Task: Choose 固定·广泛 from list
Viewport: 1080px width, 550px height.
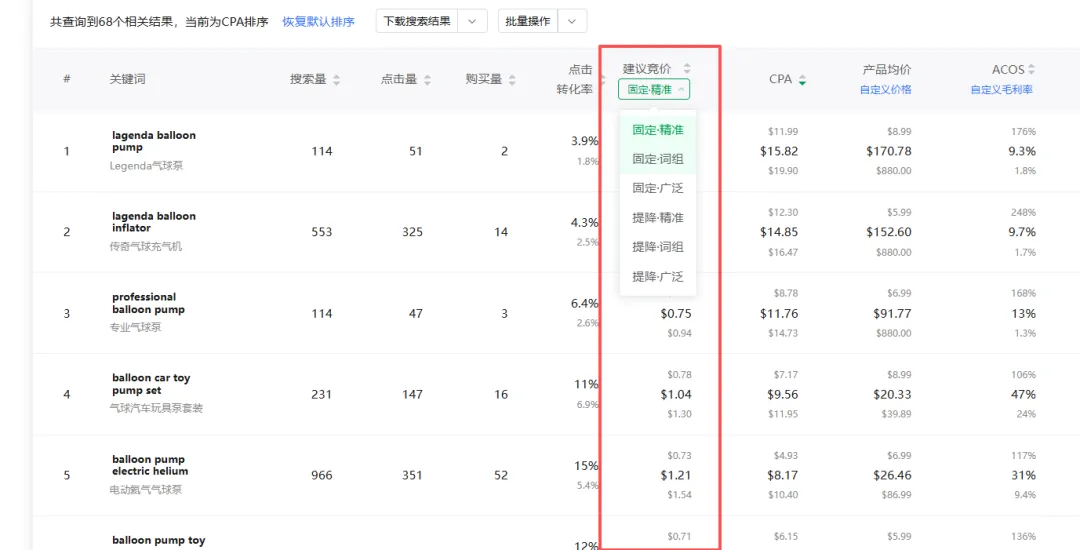Action: (x=658, y=188)
